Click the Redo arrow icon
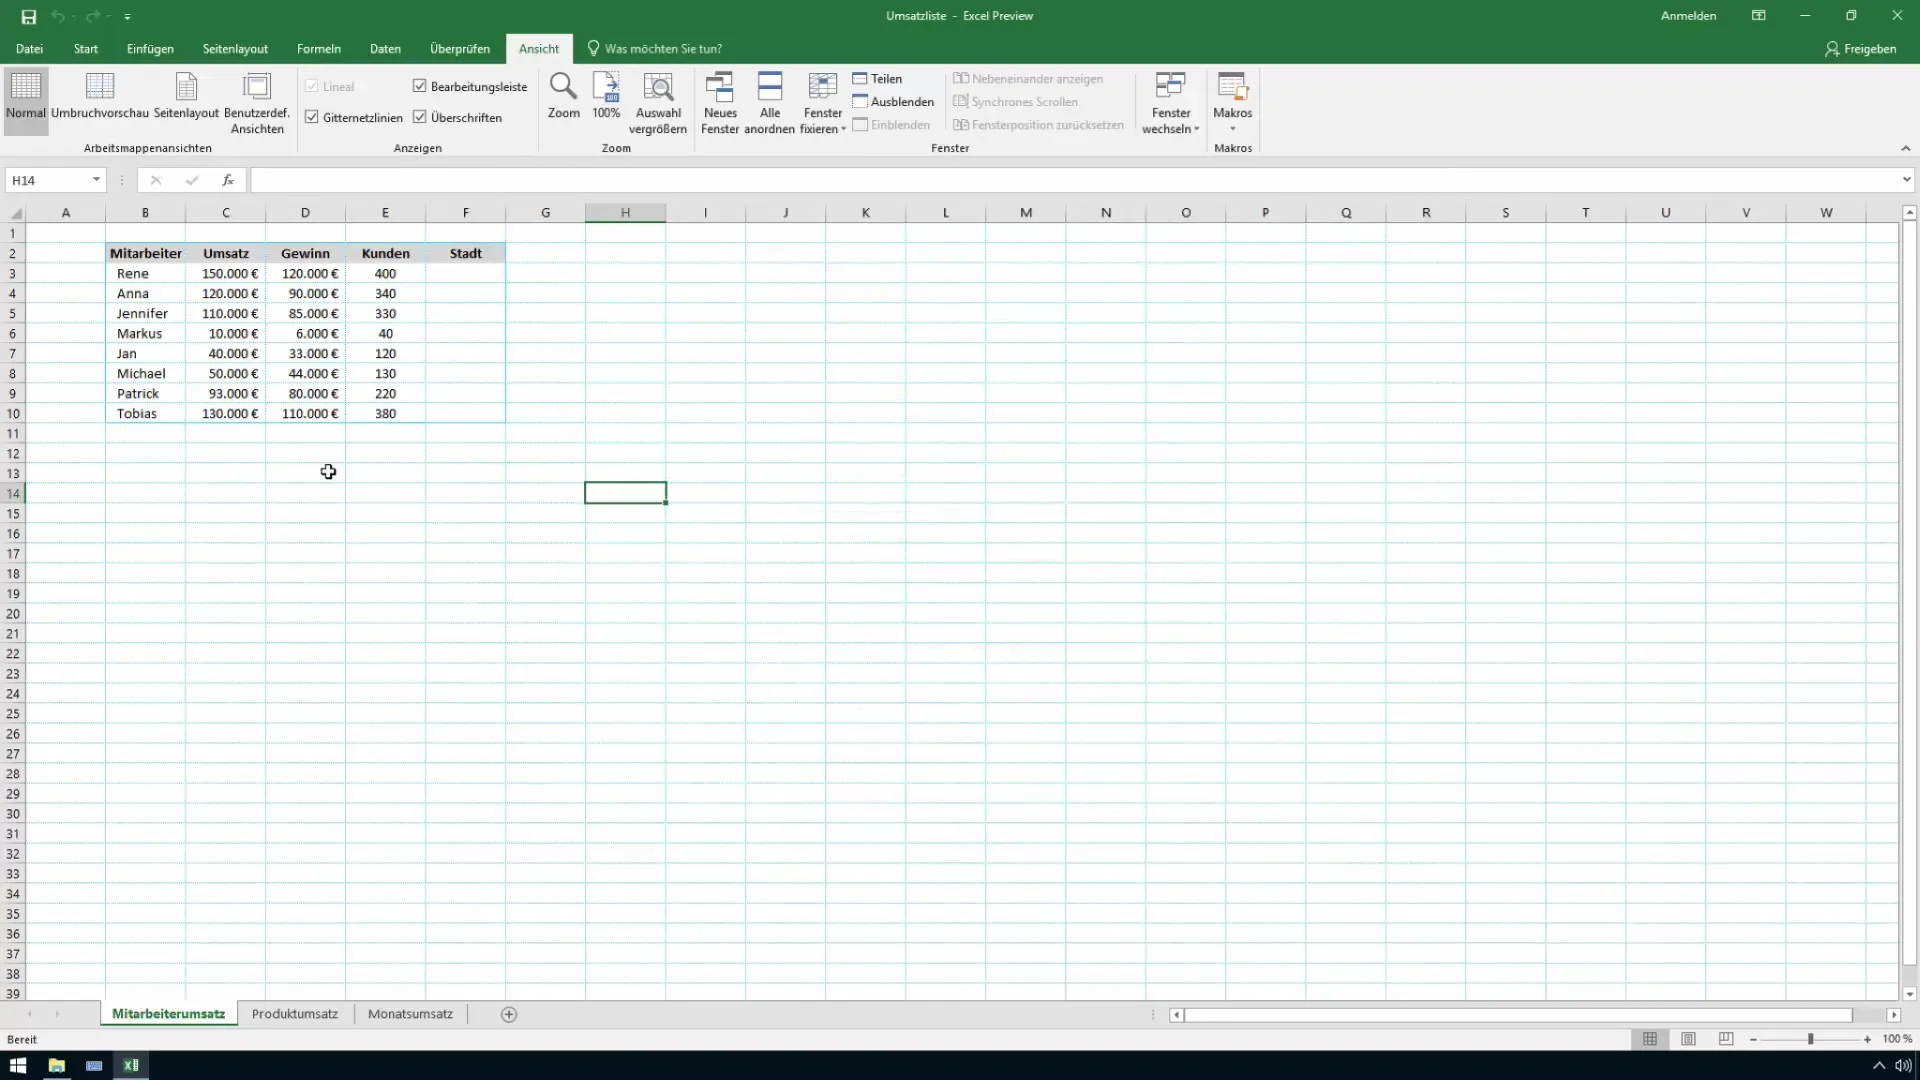 (92, 17)
